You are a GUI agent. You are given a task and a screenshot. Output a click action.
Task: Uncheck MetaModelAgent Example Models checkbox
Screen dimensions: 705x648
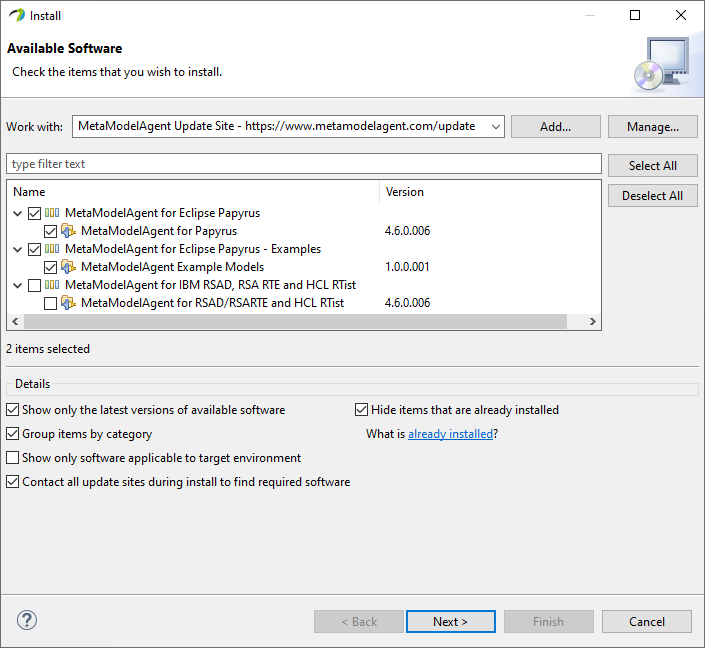pyautogui.click(x=50, y=267)
